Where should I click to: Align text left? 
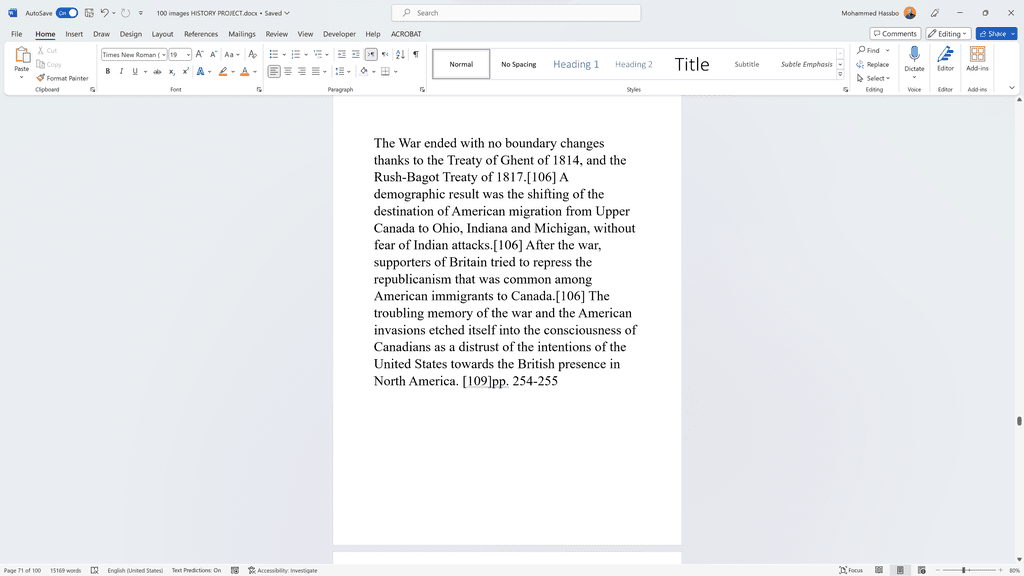(x=274, y=72)
